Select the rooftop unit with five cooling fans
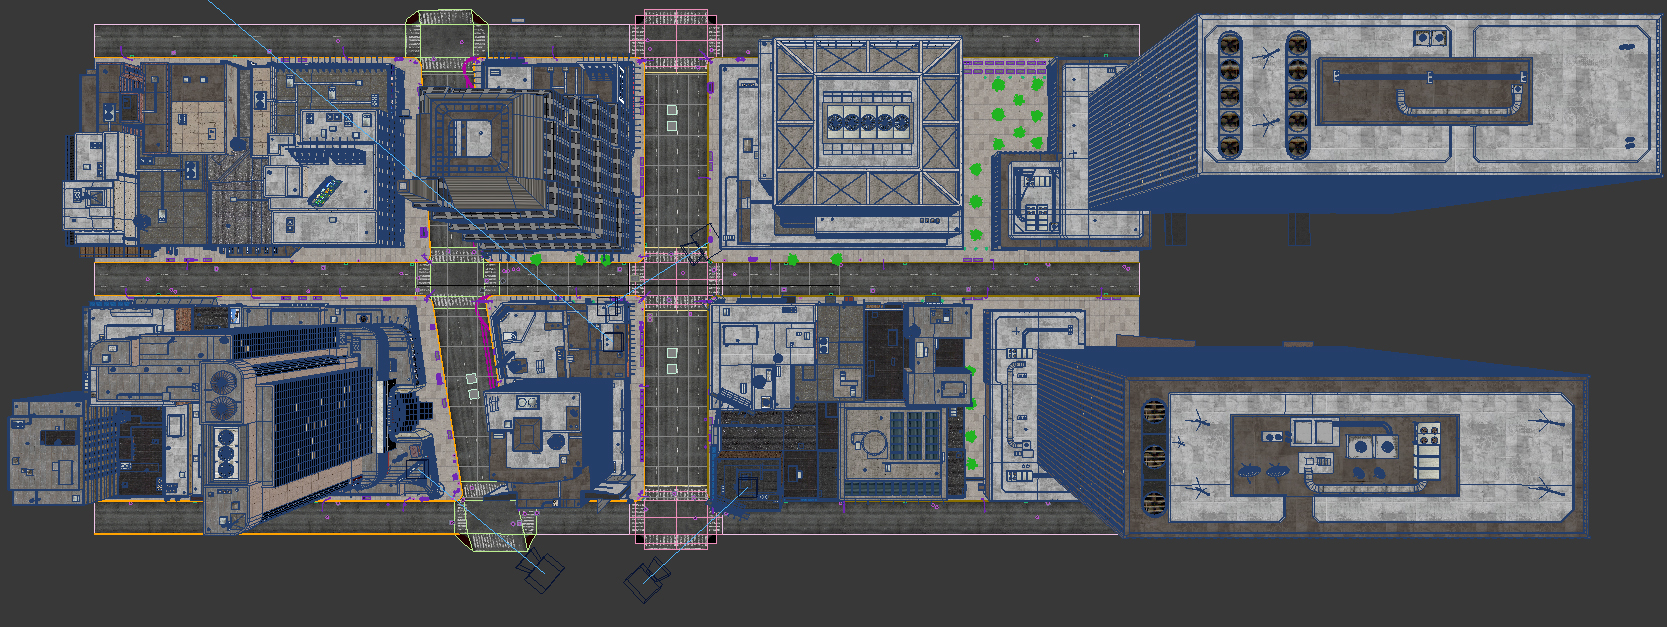The width and height of the screenshot is (1667, 627). pos(868,122)
